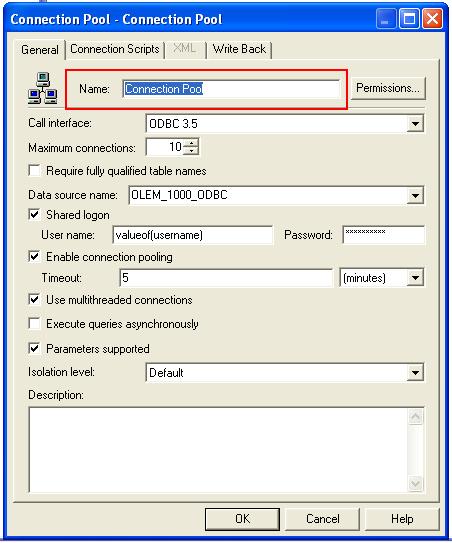Image resolution: width=452 pixels, height=543 pixels.
Task: Click into the Description text area
Action: (218, 450)
